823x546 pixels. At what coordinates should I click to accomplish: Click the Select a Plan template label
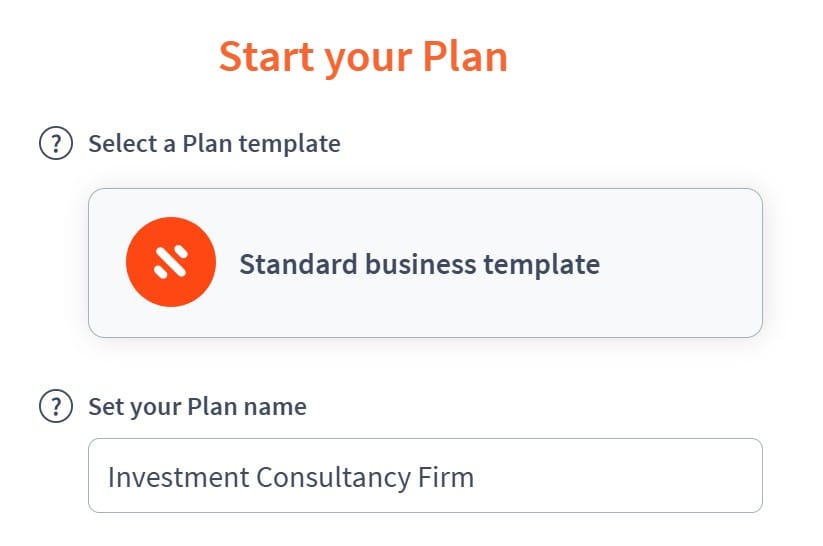click(x=214, y=143)
